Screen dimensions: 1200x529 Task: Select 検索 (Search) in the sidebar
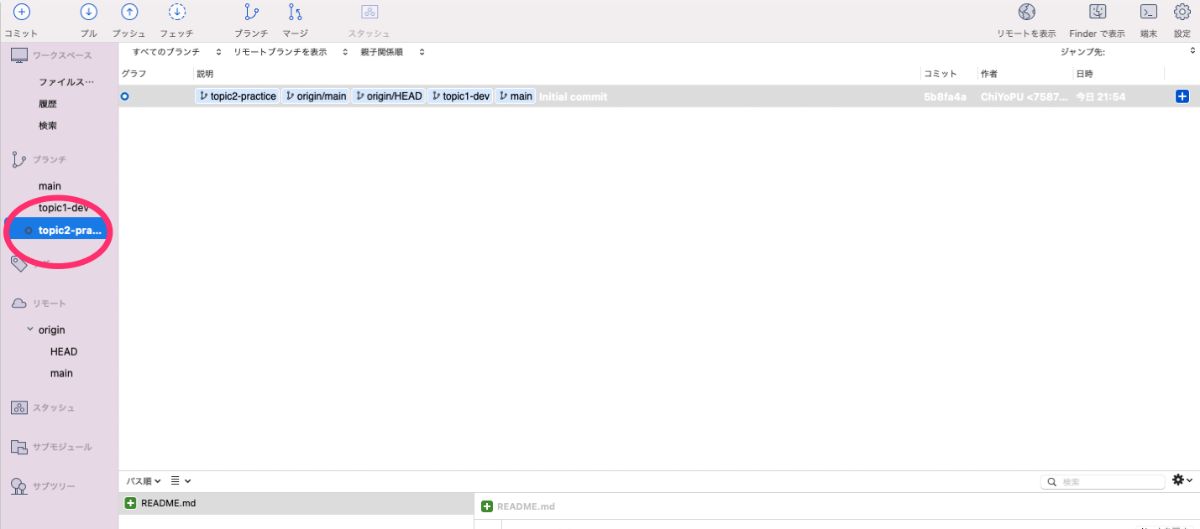(48, 126)
